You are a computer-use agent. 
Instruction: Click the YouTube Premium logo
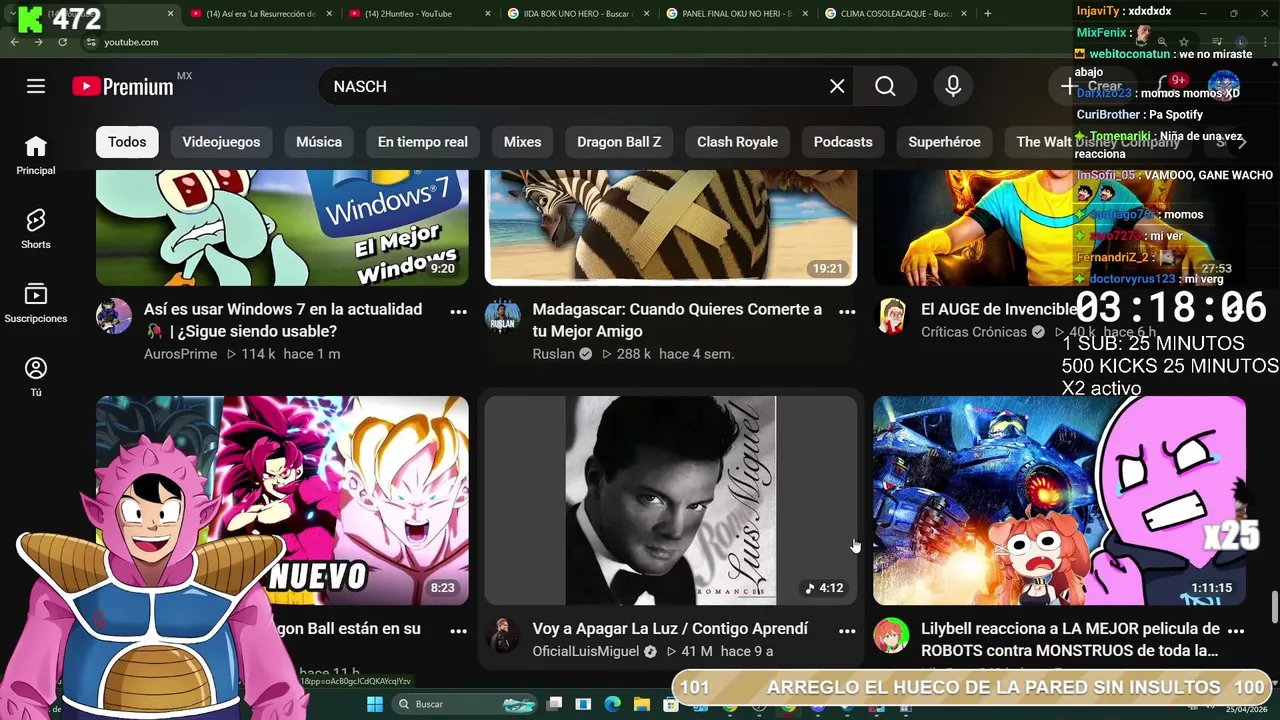click(123, 86)
